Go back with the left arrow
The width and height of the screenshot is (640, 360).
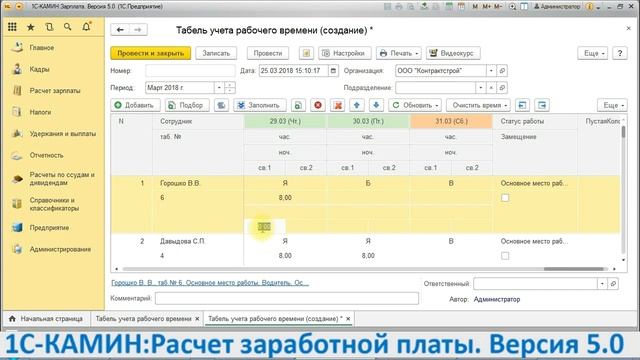pos(120,29)
